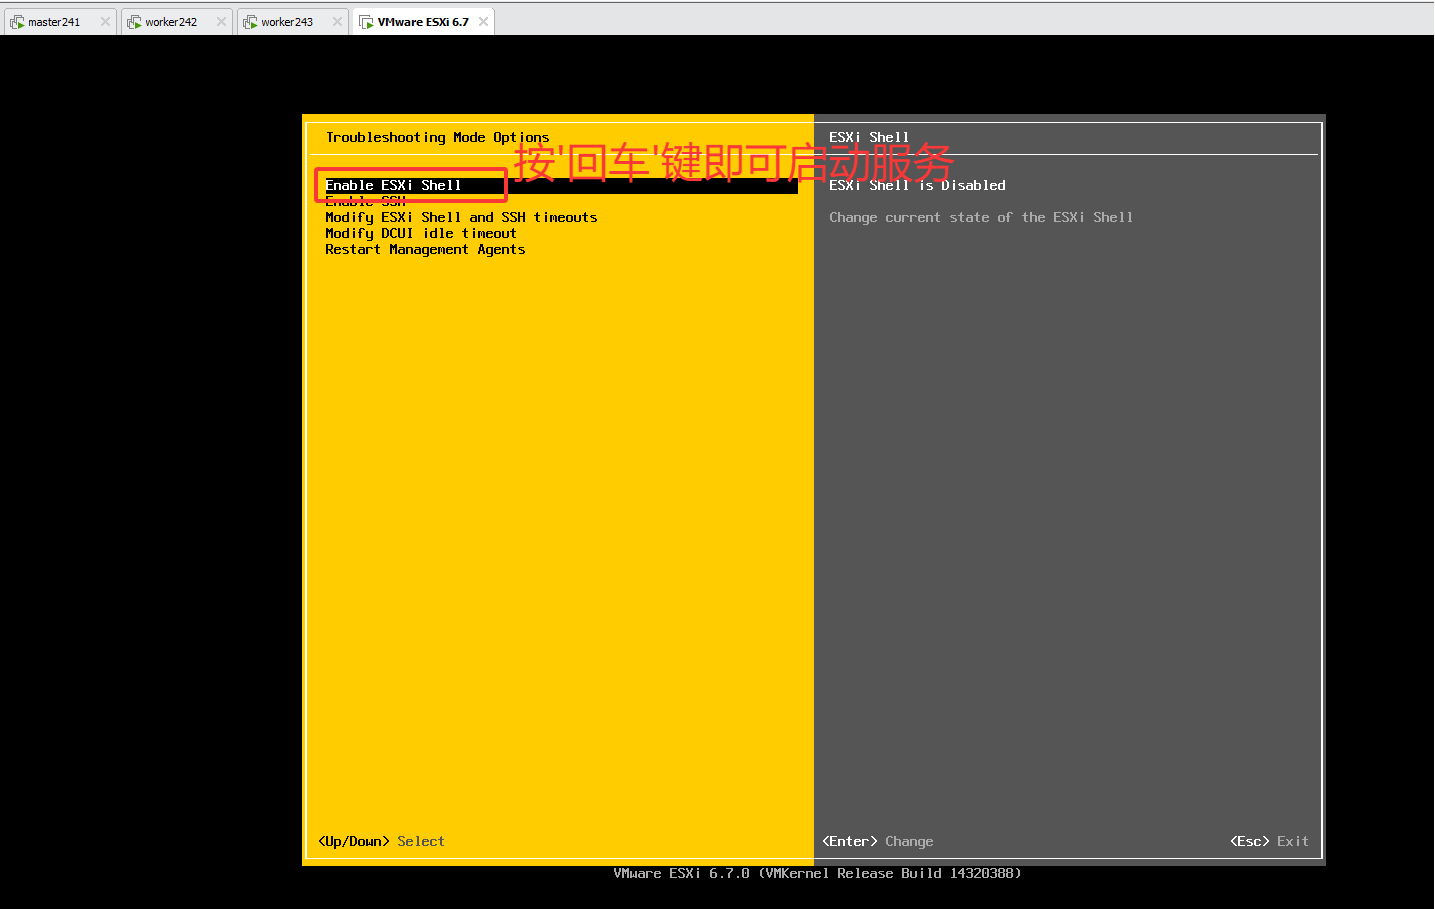Image resolution: width=1435 pixels, height=909 pixels.
Task: Close the worker242 tab
Action: click(221, 22)
